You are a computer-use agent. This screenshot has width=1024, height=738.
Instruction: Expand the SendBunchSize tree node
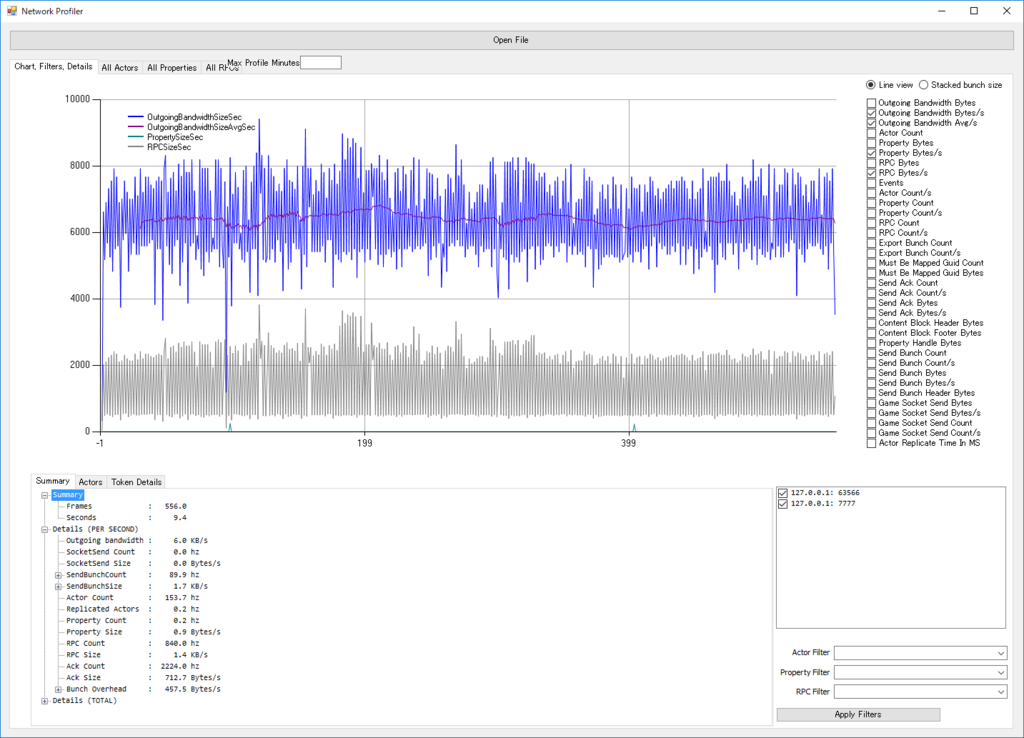(x=58, y=586)
